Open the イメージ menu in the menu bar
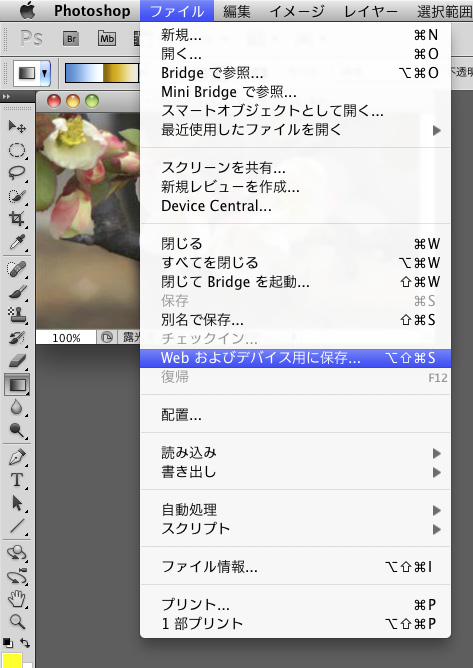 coord(297,11)
